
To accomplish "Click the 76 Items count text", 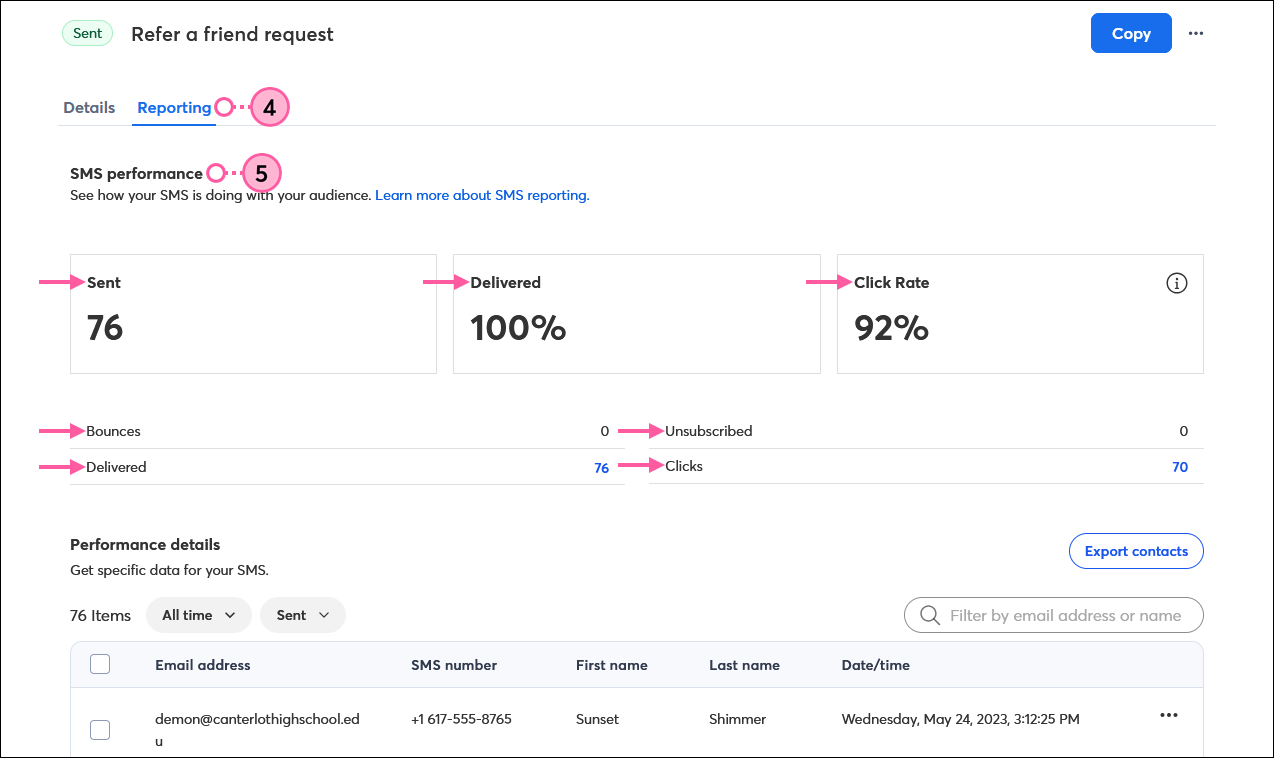I will [x=100, y=616].
